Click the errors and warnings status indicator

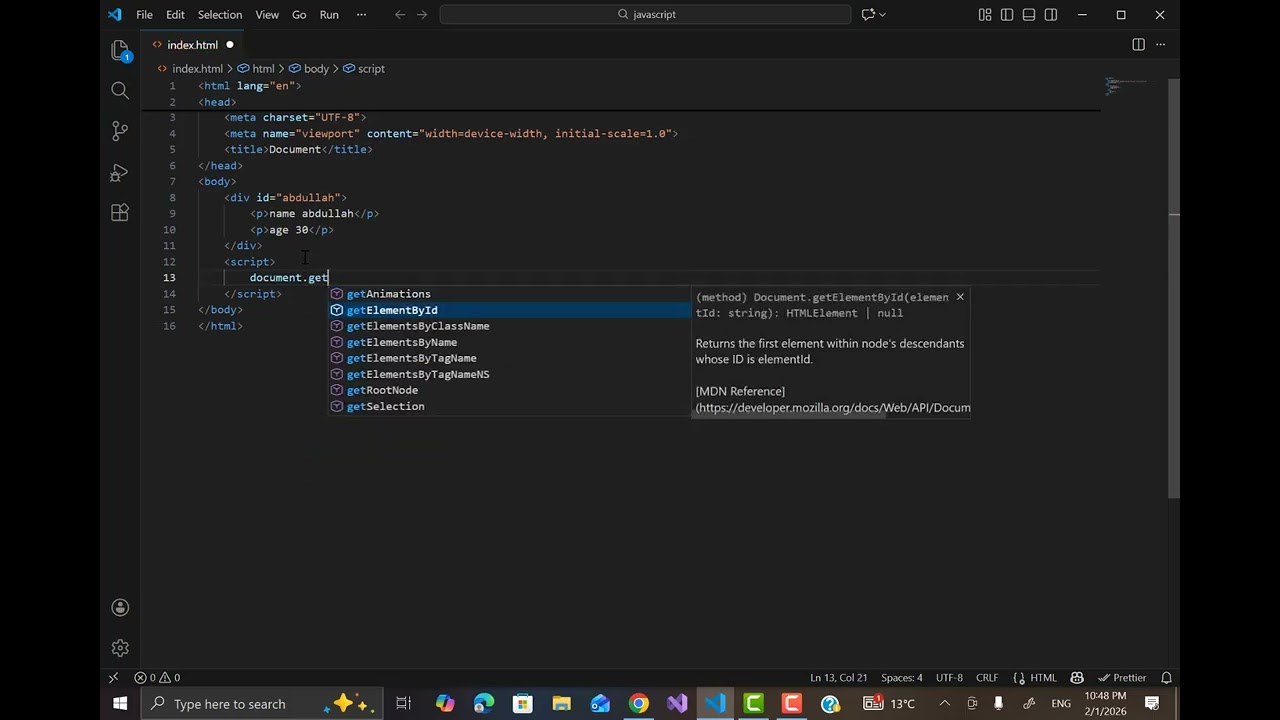[x=157, y=677]
